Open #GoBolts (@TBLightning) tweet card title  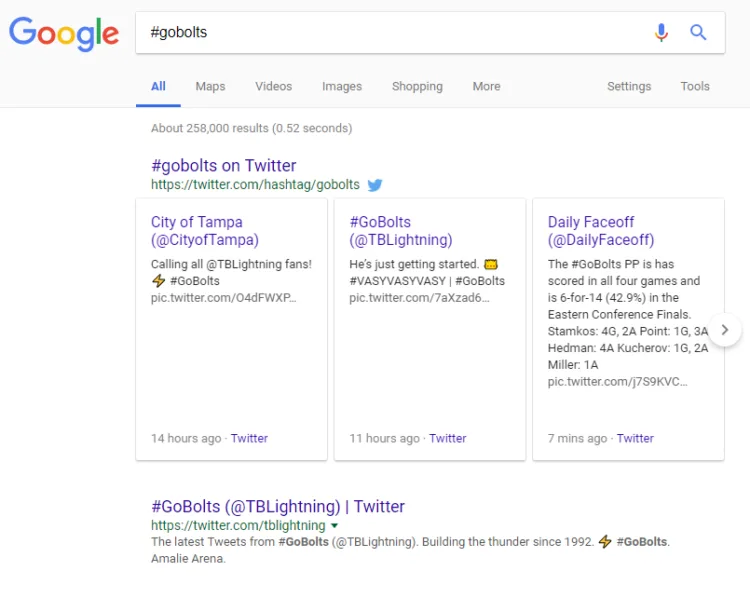click(401, 231)
